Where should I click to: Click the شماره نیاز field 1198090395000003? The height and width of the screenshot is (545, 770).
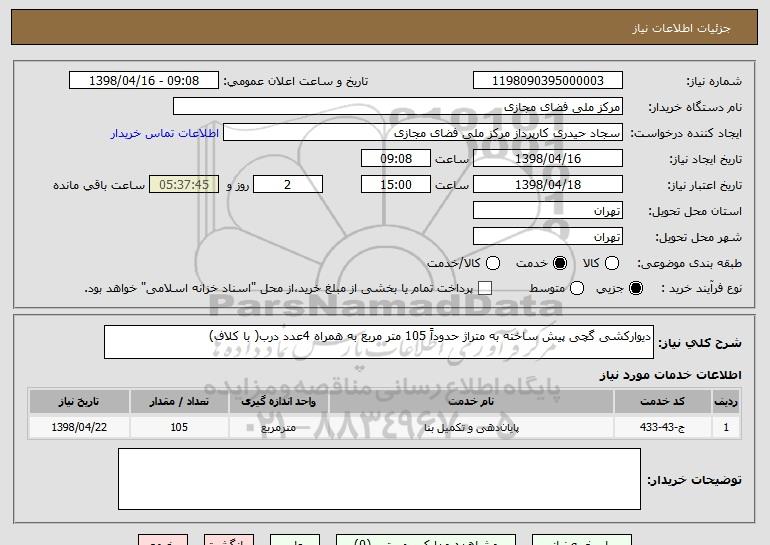(548, 81)
